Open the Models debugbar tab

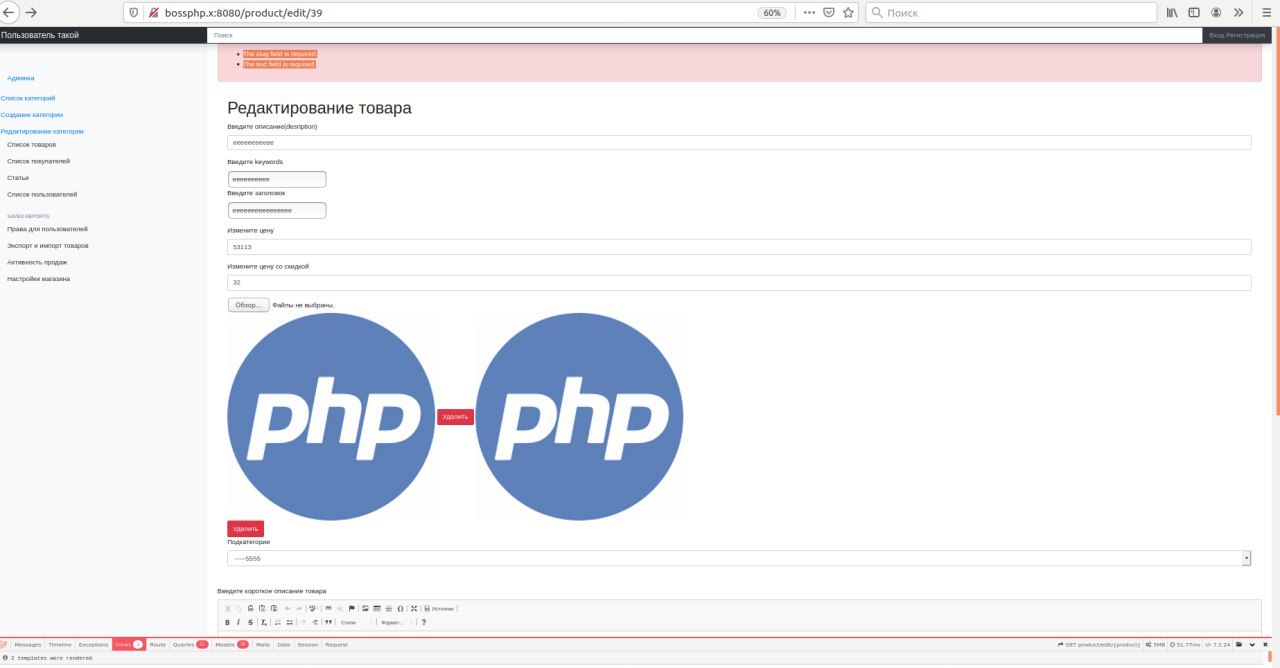(232, 645)
